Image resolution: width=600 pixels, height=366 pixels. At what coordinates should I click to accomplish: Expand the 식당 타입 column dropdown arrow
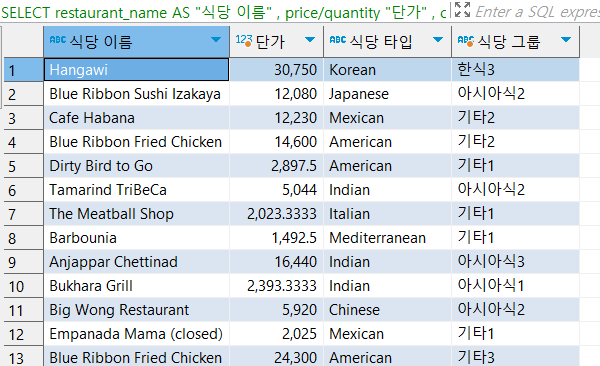(x=438, y=39)
